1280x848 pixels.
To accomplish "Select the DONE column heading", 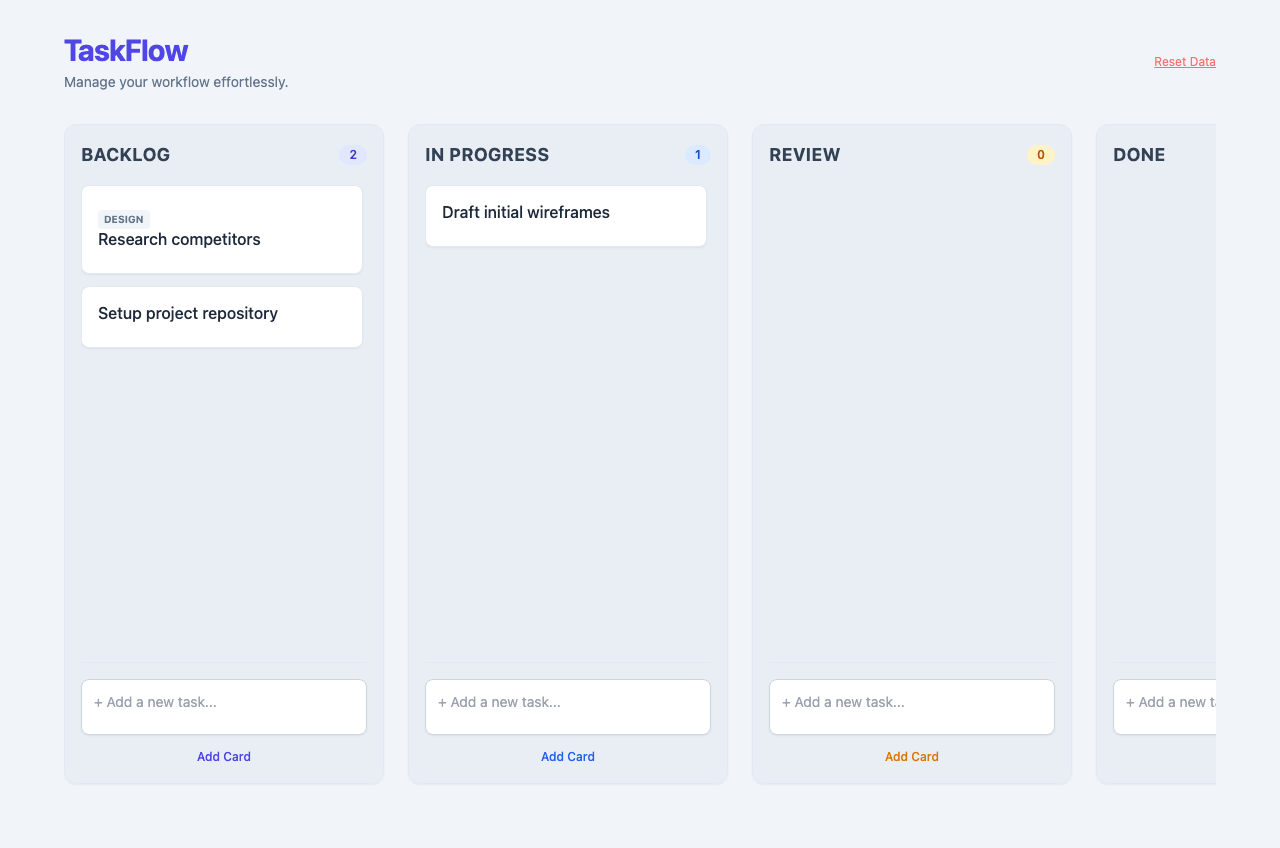I will 1139,155.
